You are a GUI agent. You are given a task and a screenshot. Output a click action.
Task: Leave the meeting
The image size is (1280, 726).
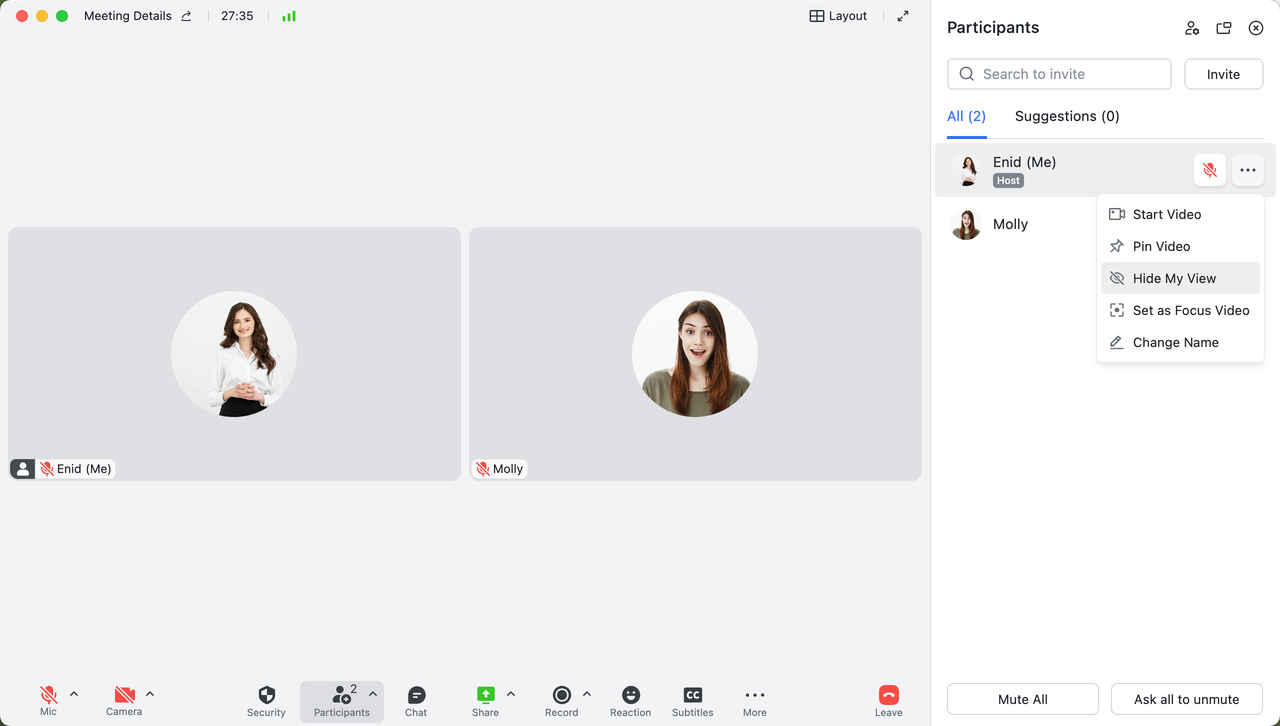(888, 699)
